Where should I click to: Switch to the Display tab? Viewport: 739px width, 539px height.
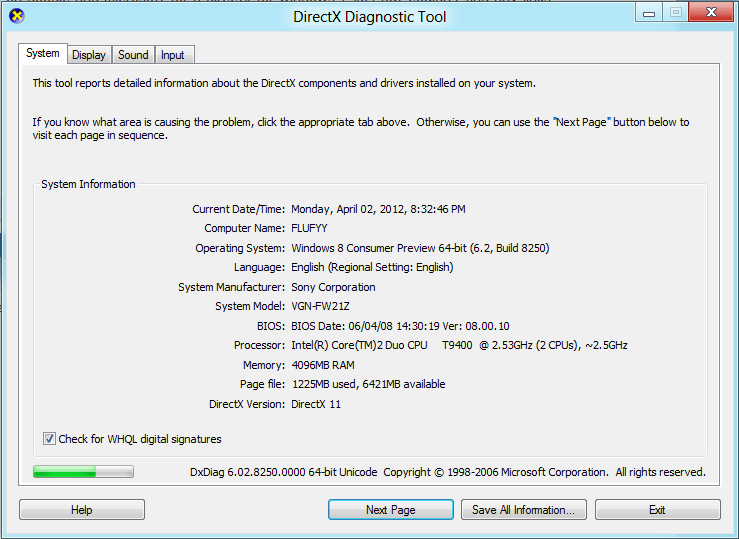point(89,55)
